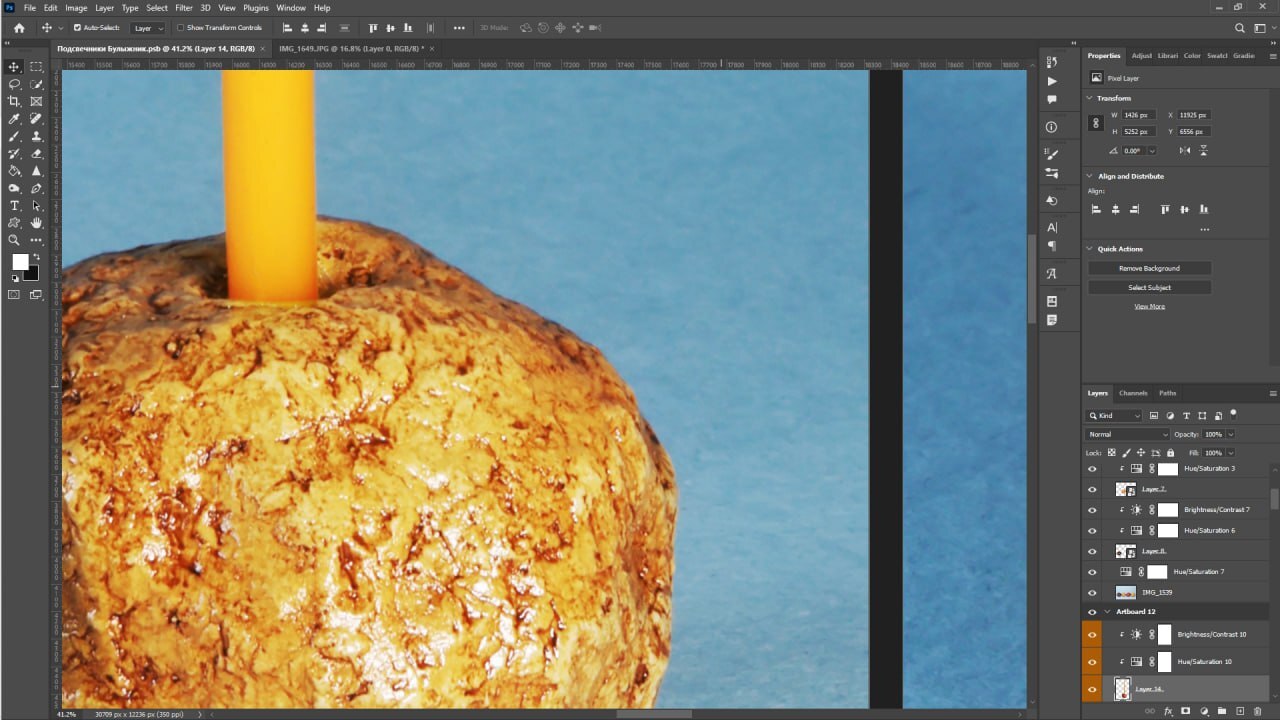The image size is (1280, 720).
Task: Select the Frame tool
Action: [36, 101]
